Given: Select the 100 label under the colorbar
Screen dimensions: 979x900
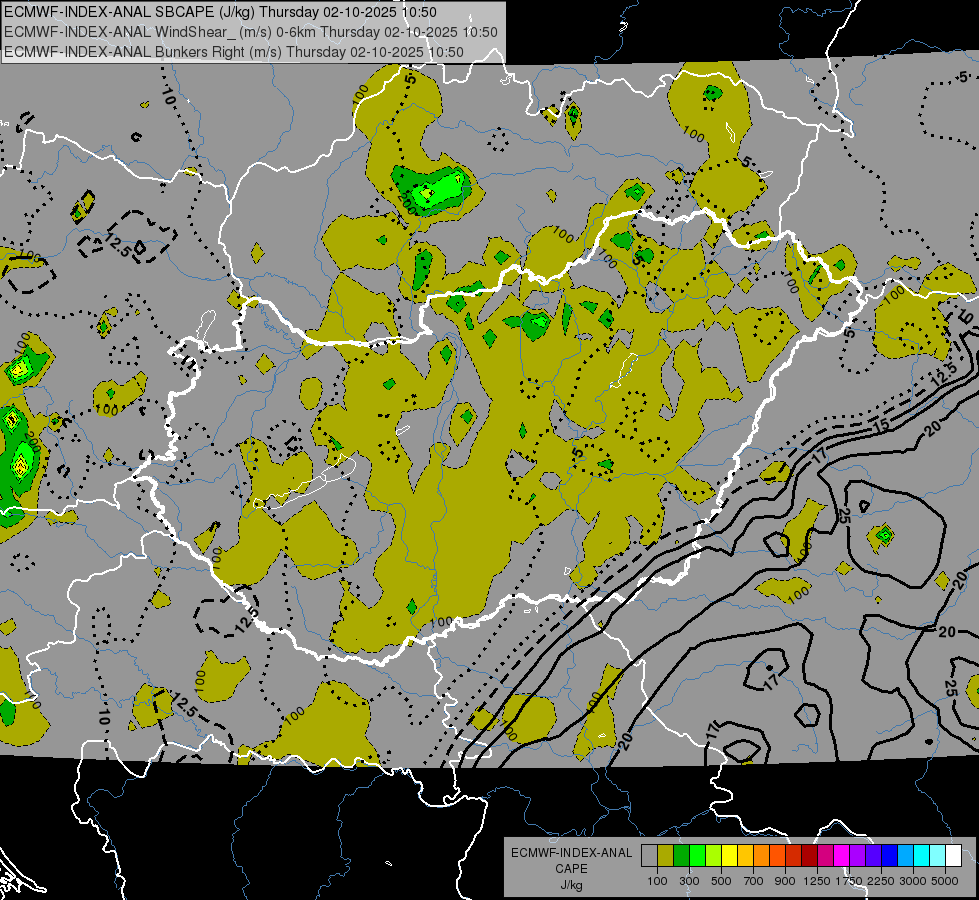Looking at the screenshot, I should coord(657,881).
